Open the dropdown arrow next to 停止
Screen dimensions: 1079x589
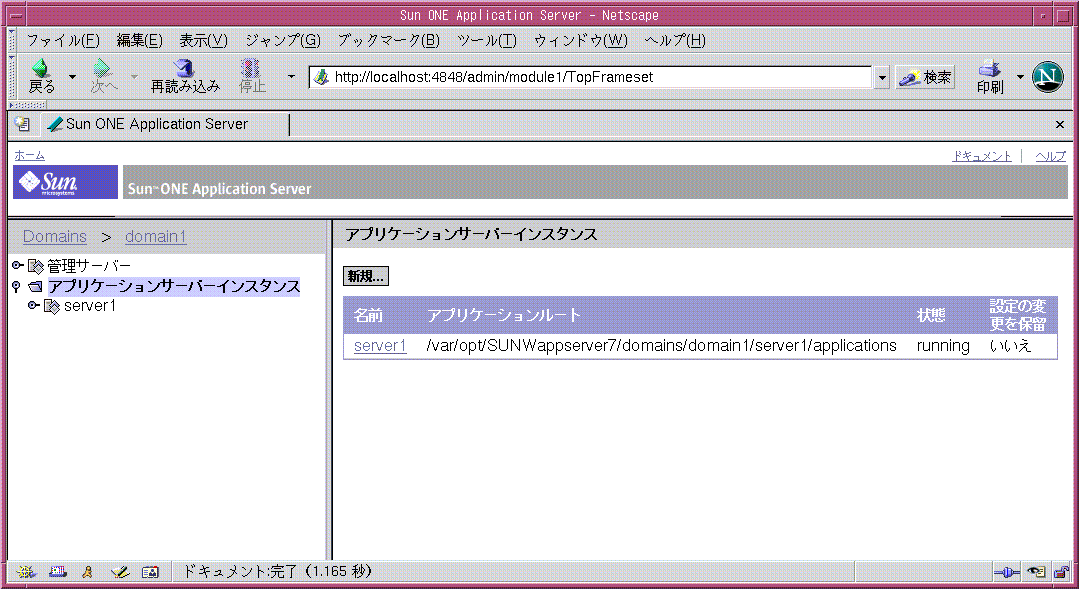[x=291, y=77]
